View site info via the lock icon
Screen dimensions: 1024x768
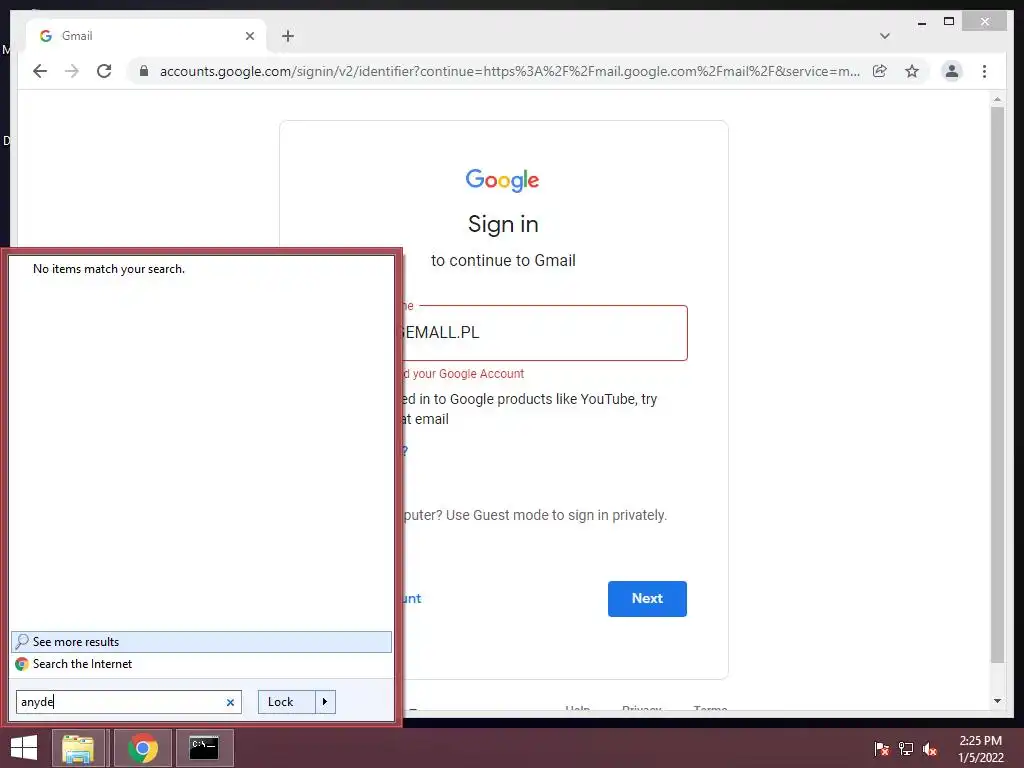click(144, 71)
